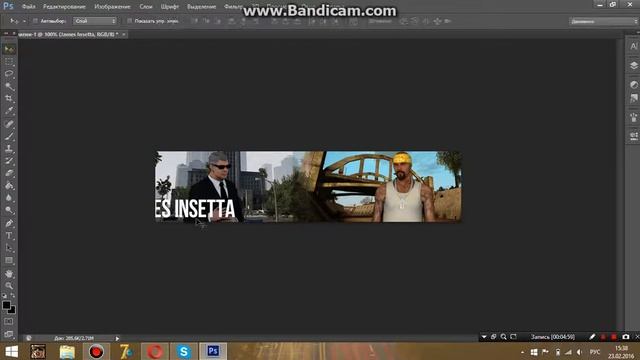This screenshot has width=640, height=360.
Task: Select the Pen tool
Action: coord(9,223)
